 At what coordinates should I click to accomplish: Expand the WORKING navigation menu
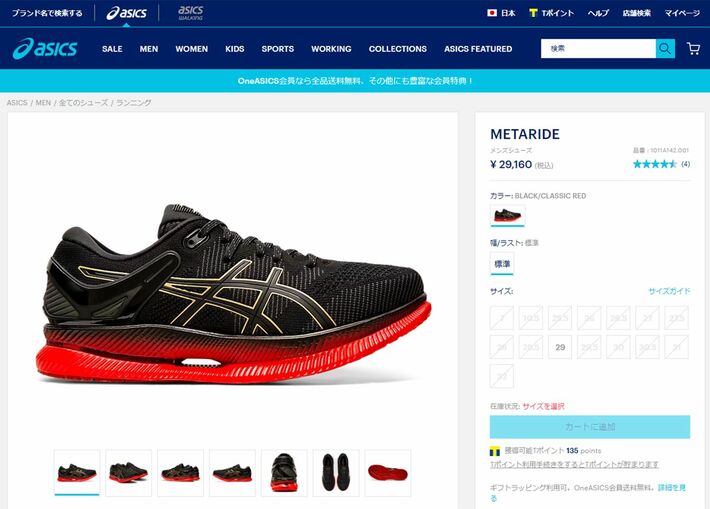click(x=331, y=49)
